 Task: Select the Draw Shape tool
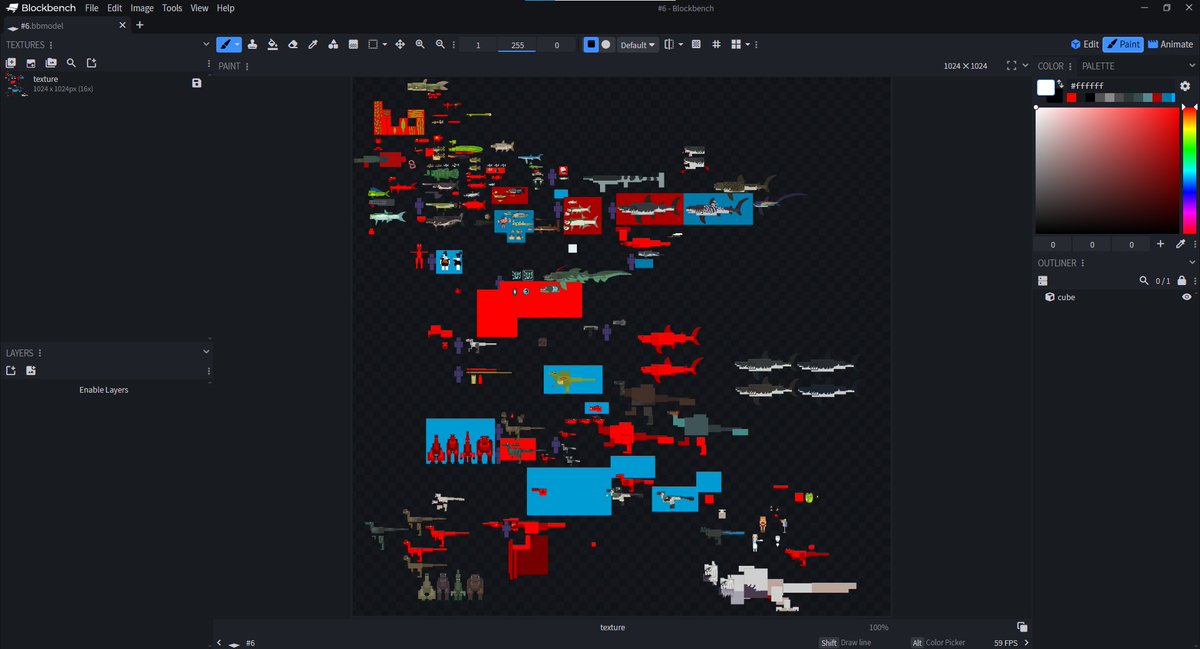333,44
